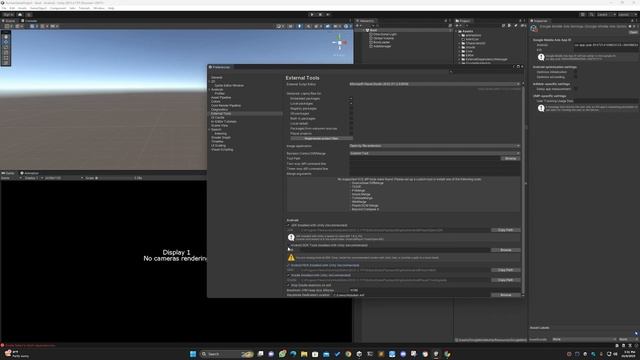This screenshot has width=640, height=360.
Task: Click the Step frame button
Action: 328,14
